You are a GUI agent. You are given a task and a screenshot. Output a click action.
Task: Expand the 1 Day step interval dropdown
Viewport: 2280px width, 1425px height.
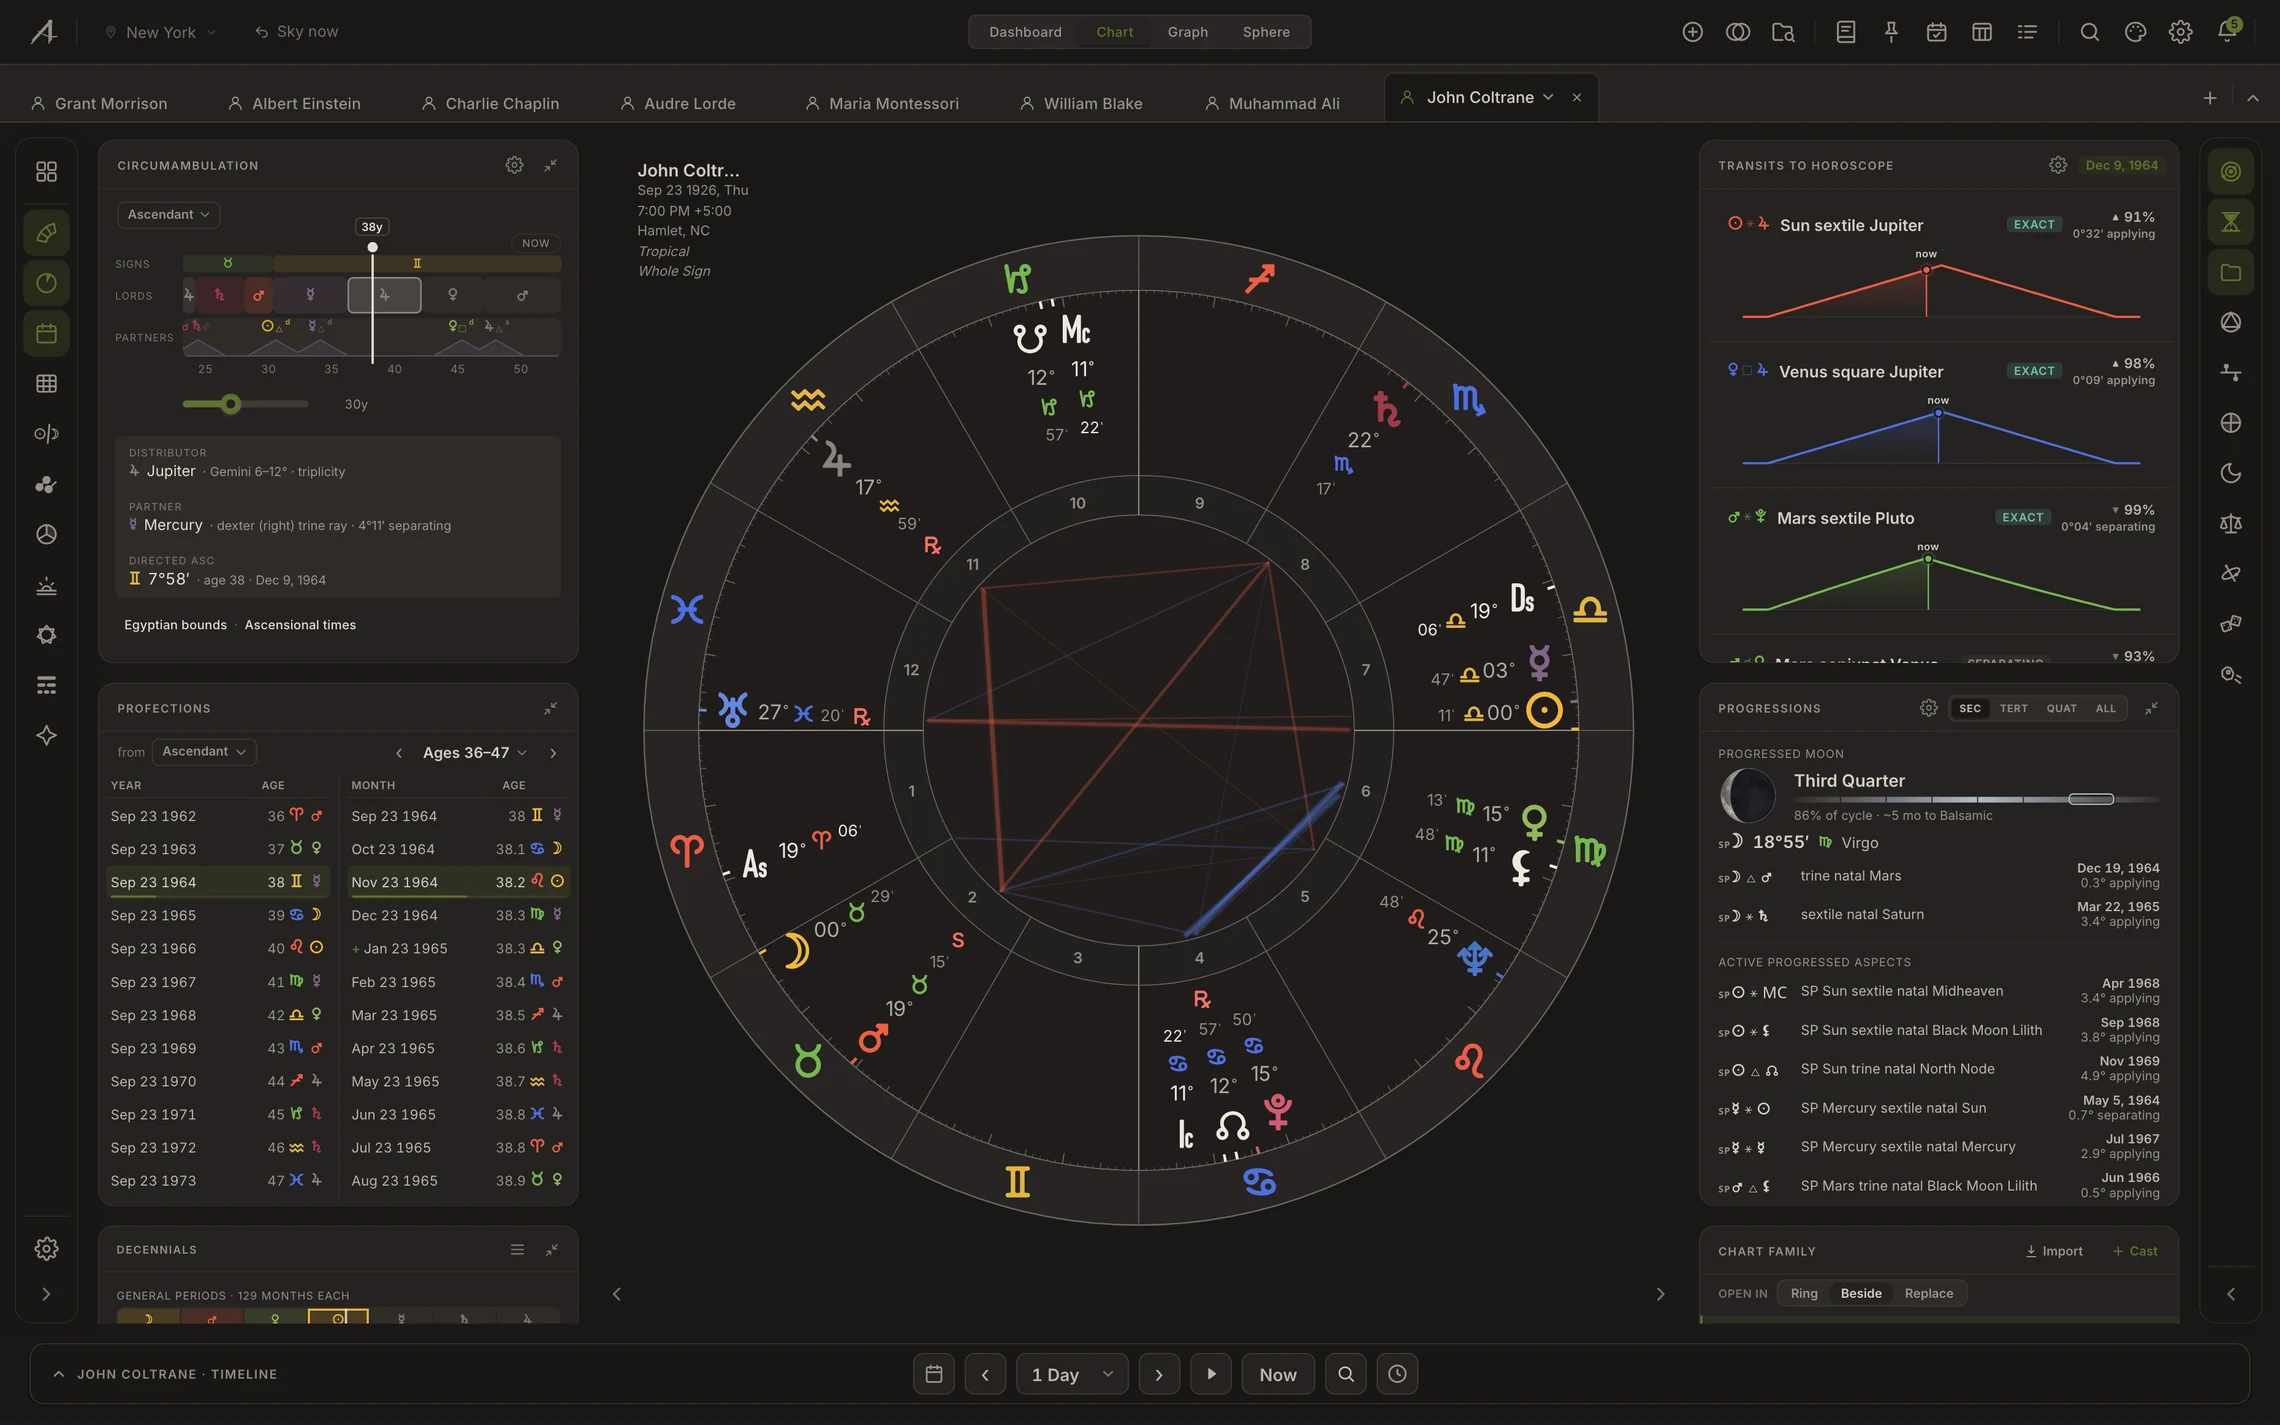click(1072, 1374)
